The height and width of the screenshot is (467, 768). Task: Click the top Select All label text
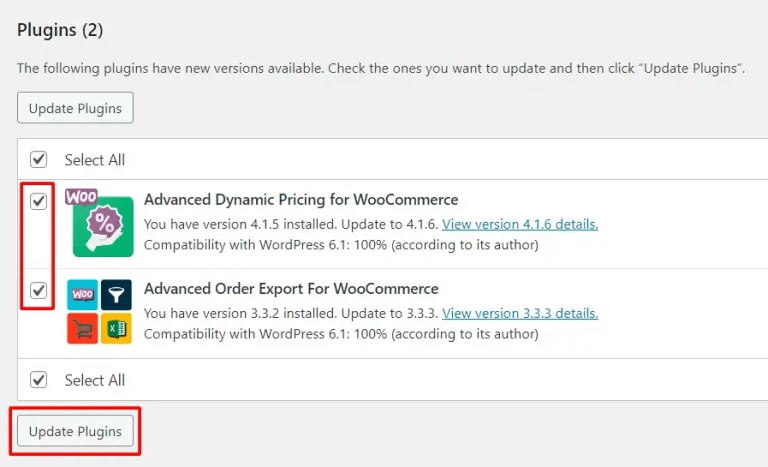[95, 160]
